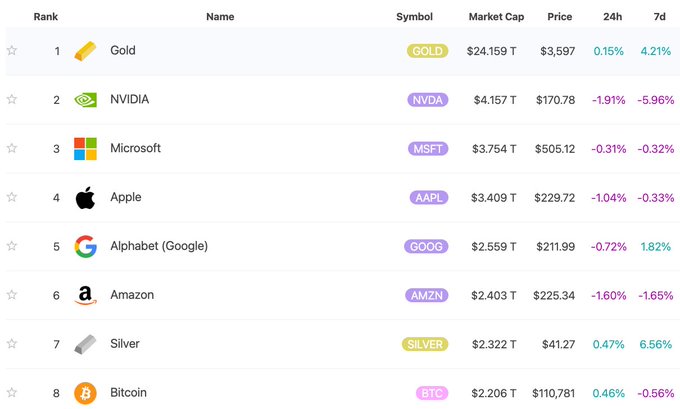
Task: Star the Amazon row
Action: point(12,295)
